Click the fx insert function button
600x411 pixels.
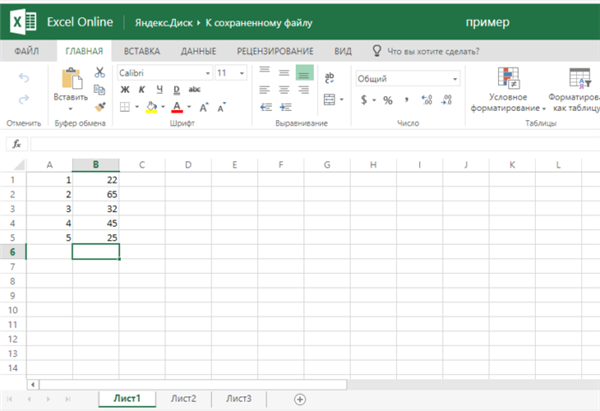click(16, 144)
